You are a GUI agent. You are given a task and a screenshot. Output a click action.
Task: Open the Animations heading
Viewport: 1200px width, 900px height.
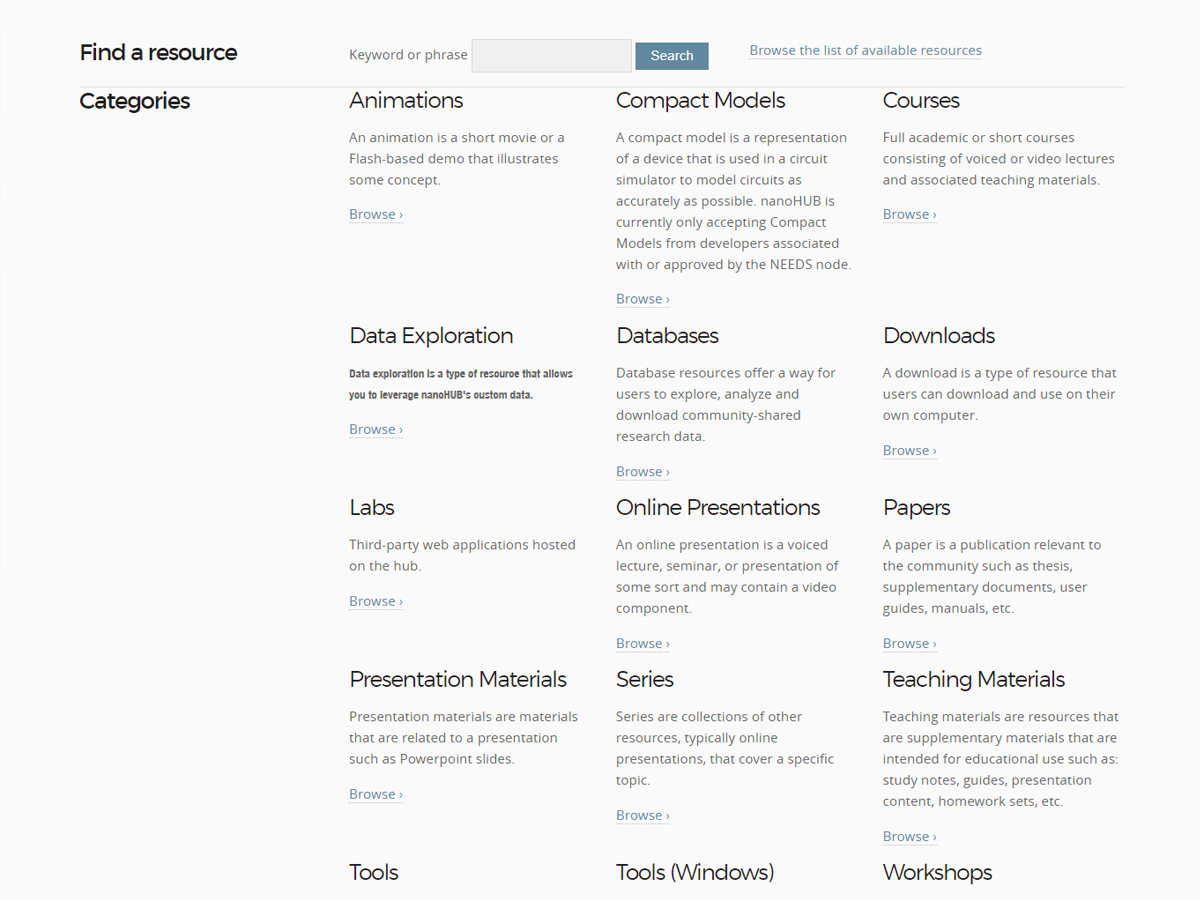coord(406,101)
